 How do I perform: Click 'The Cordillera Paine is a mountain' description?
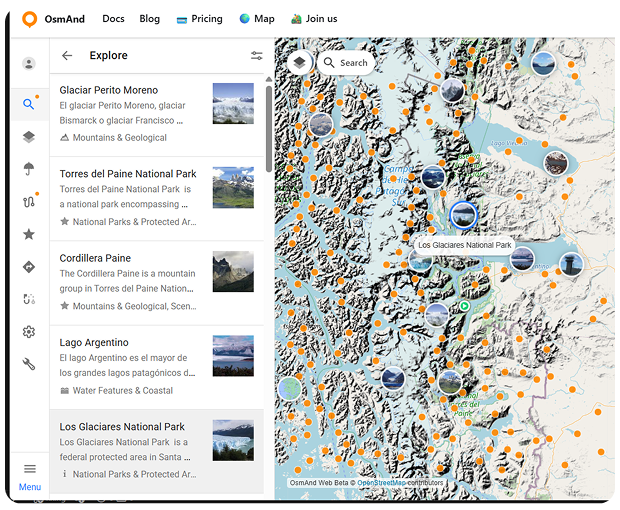127,274
